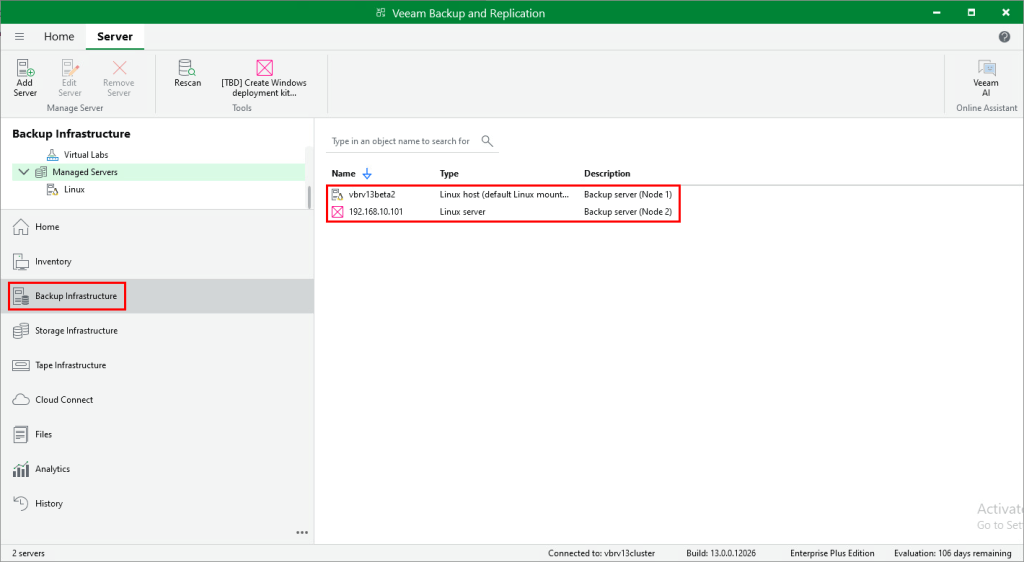Click the search magnifier icon
Screen dimensions: 1024x562
pos(488,141)
